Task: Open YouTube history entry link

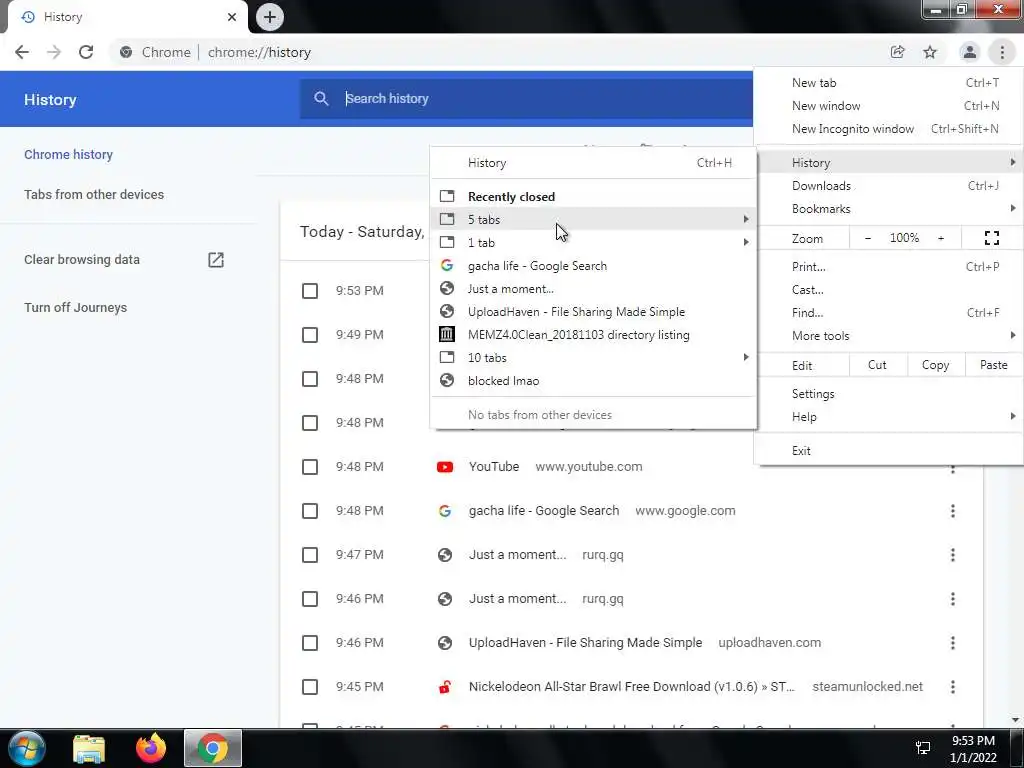Action: (494, 467)
